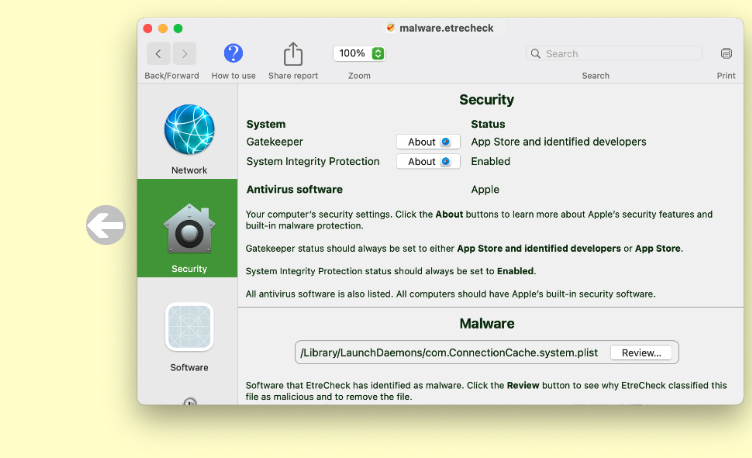
Task: Click the Gatekeeper row label
Action: coord(274,142)
